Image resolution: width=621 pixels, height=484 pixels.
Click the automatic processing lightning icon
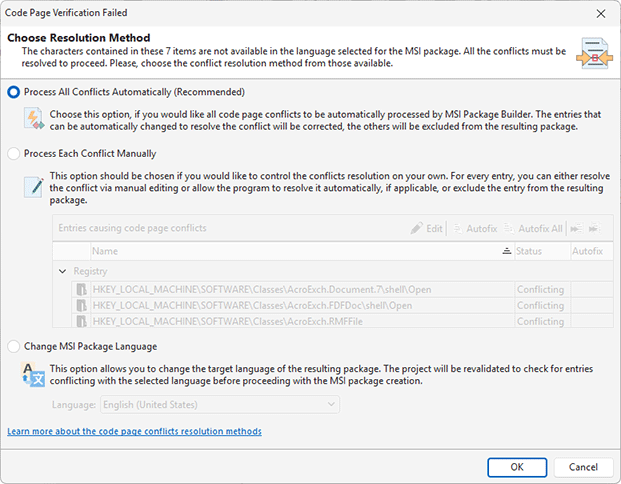click(33, 120)
